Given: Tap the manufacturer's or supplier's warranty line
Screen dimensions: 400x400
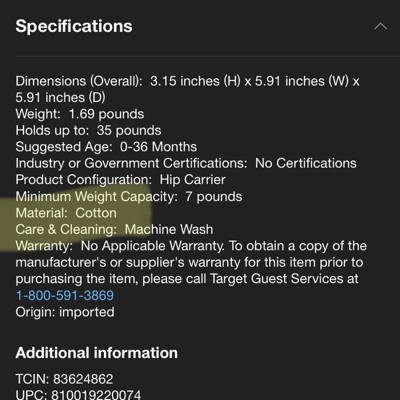Looking at the screenshot, I should pyautogui.click(x=189, y=262).
